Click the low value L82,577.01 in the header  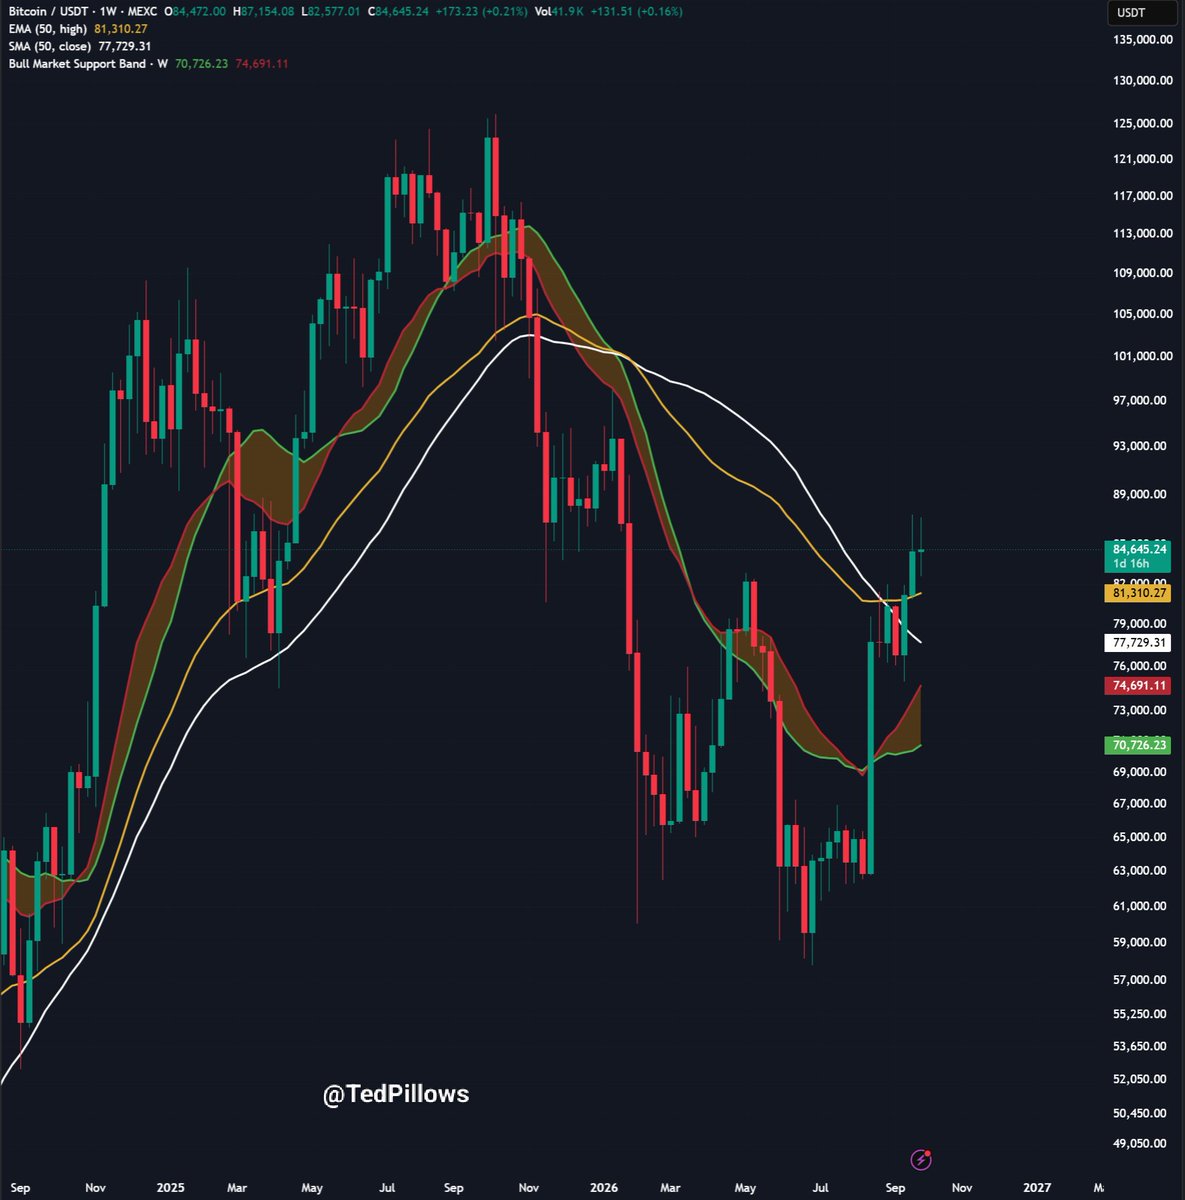(x=331, y=11)
